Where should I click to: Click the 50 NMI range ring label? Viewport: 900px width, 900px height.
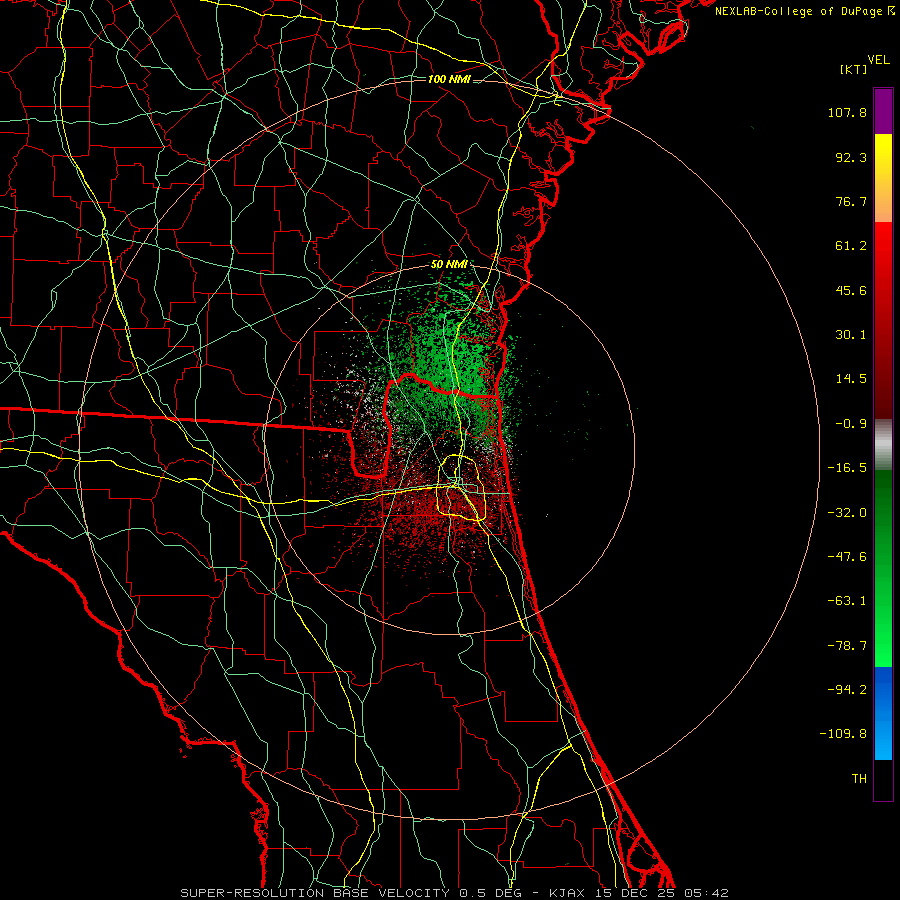click(x=449, y=265)
